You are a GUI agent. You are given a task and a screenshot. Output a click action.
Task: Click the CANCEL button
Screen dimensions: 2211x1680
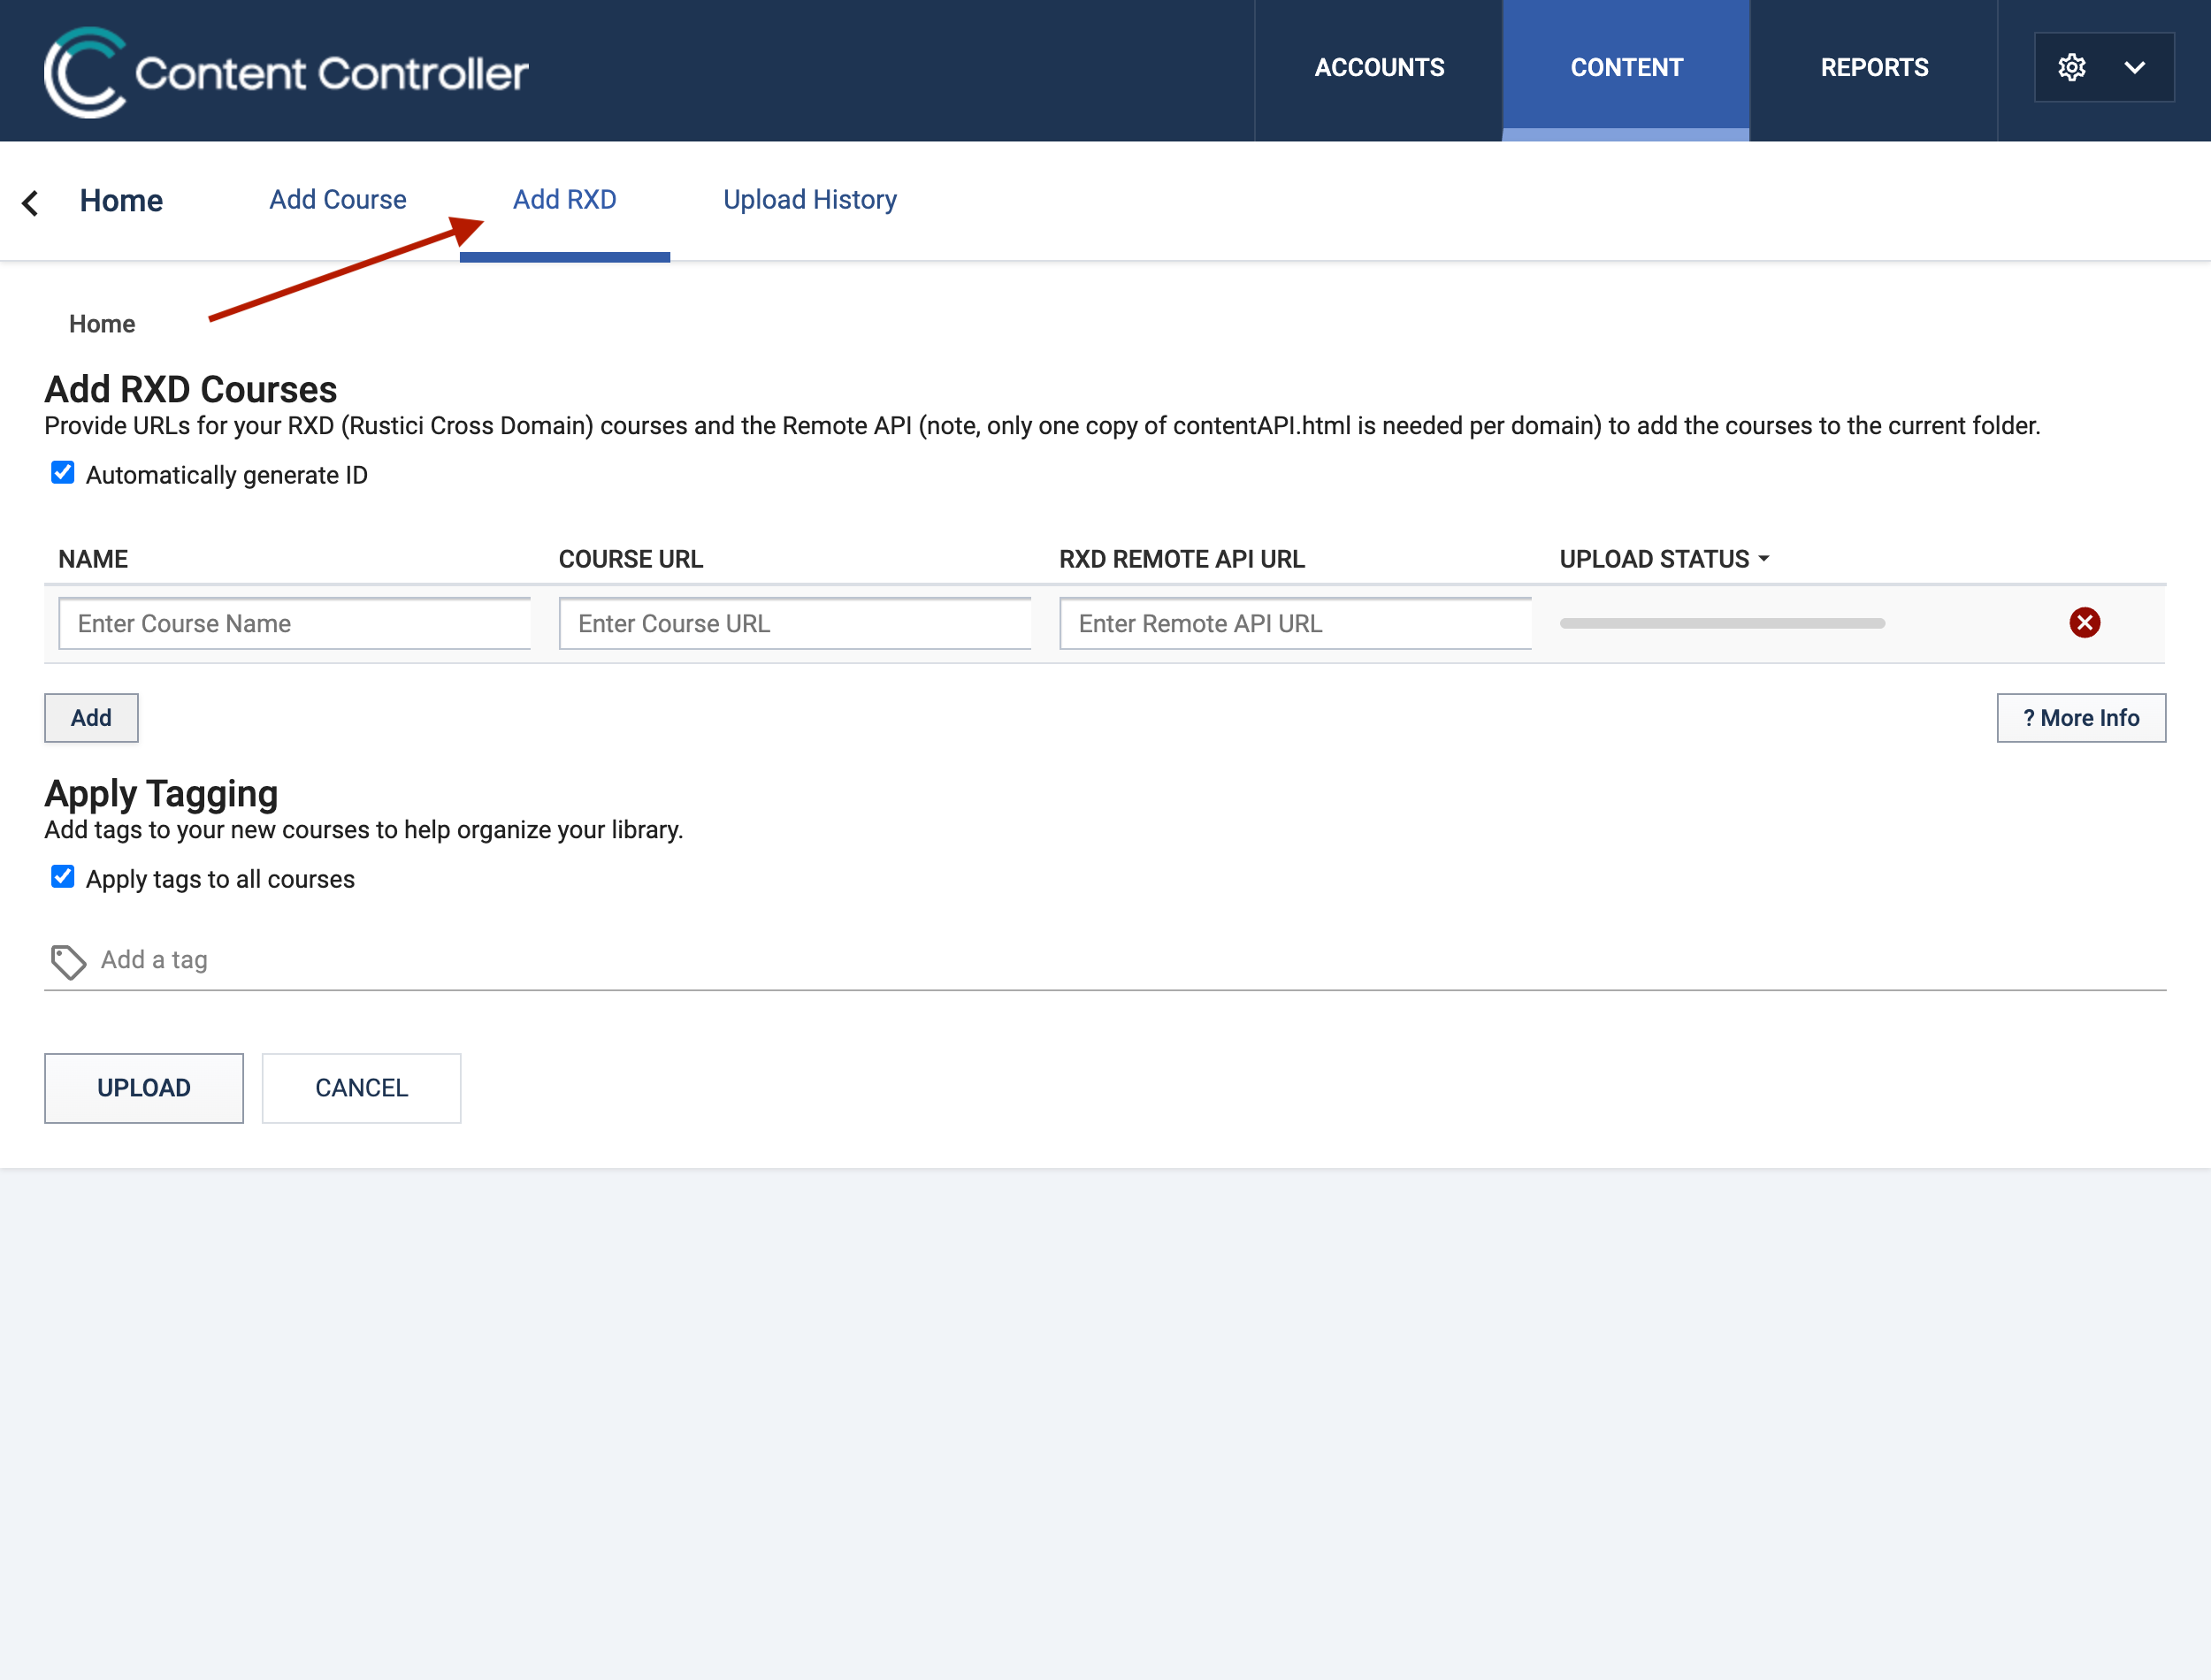(361, 1088)
